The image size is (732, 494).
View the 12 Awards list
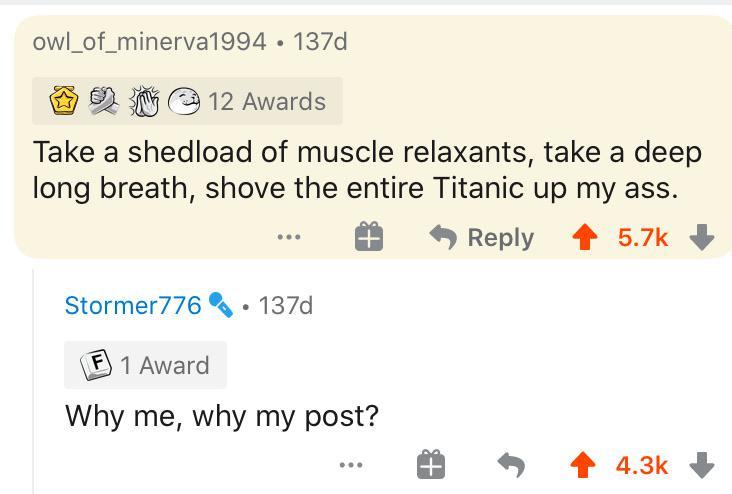[266, 101]
